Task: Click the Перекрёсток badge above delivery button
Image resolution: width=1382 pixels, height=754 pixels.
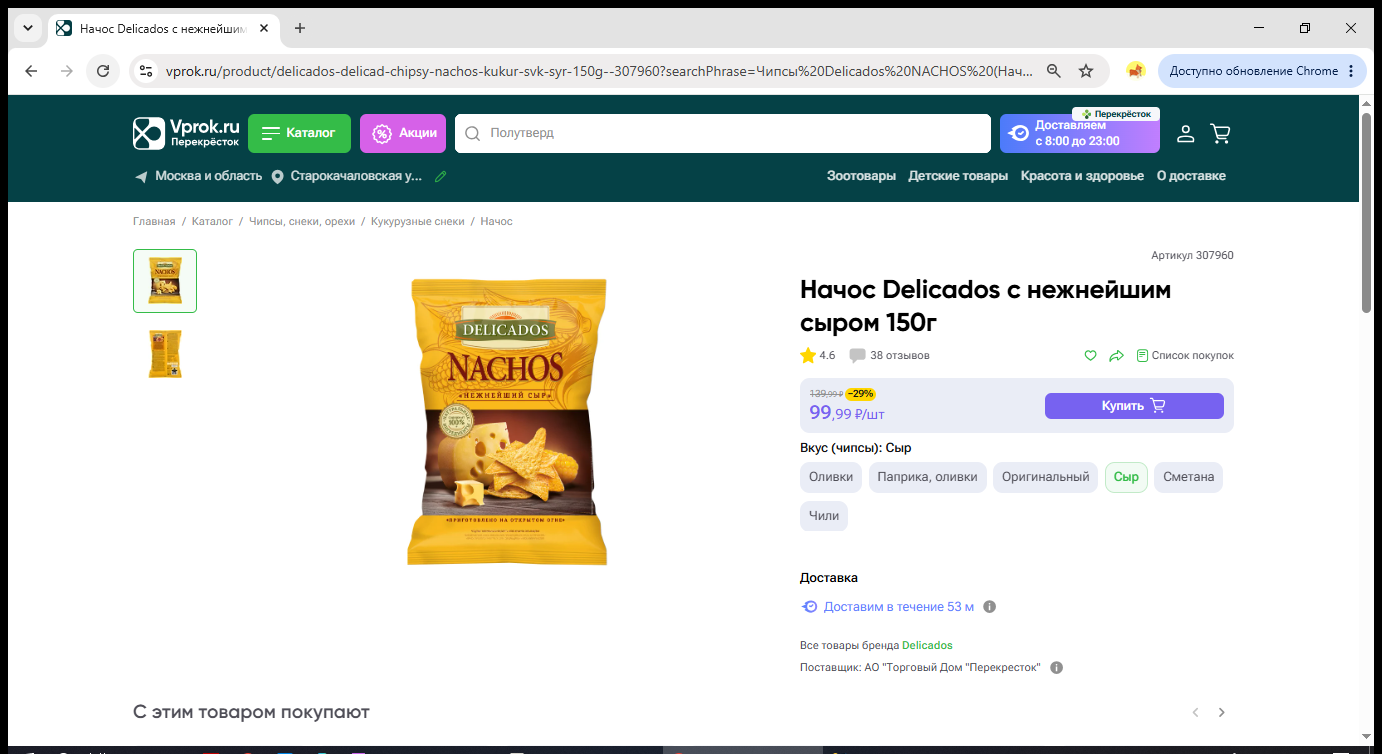Action: click(x=1116, y=114)
